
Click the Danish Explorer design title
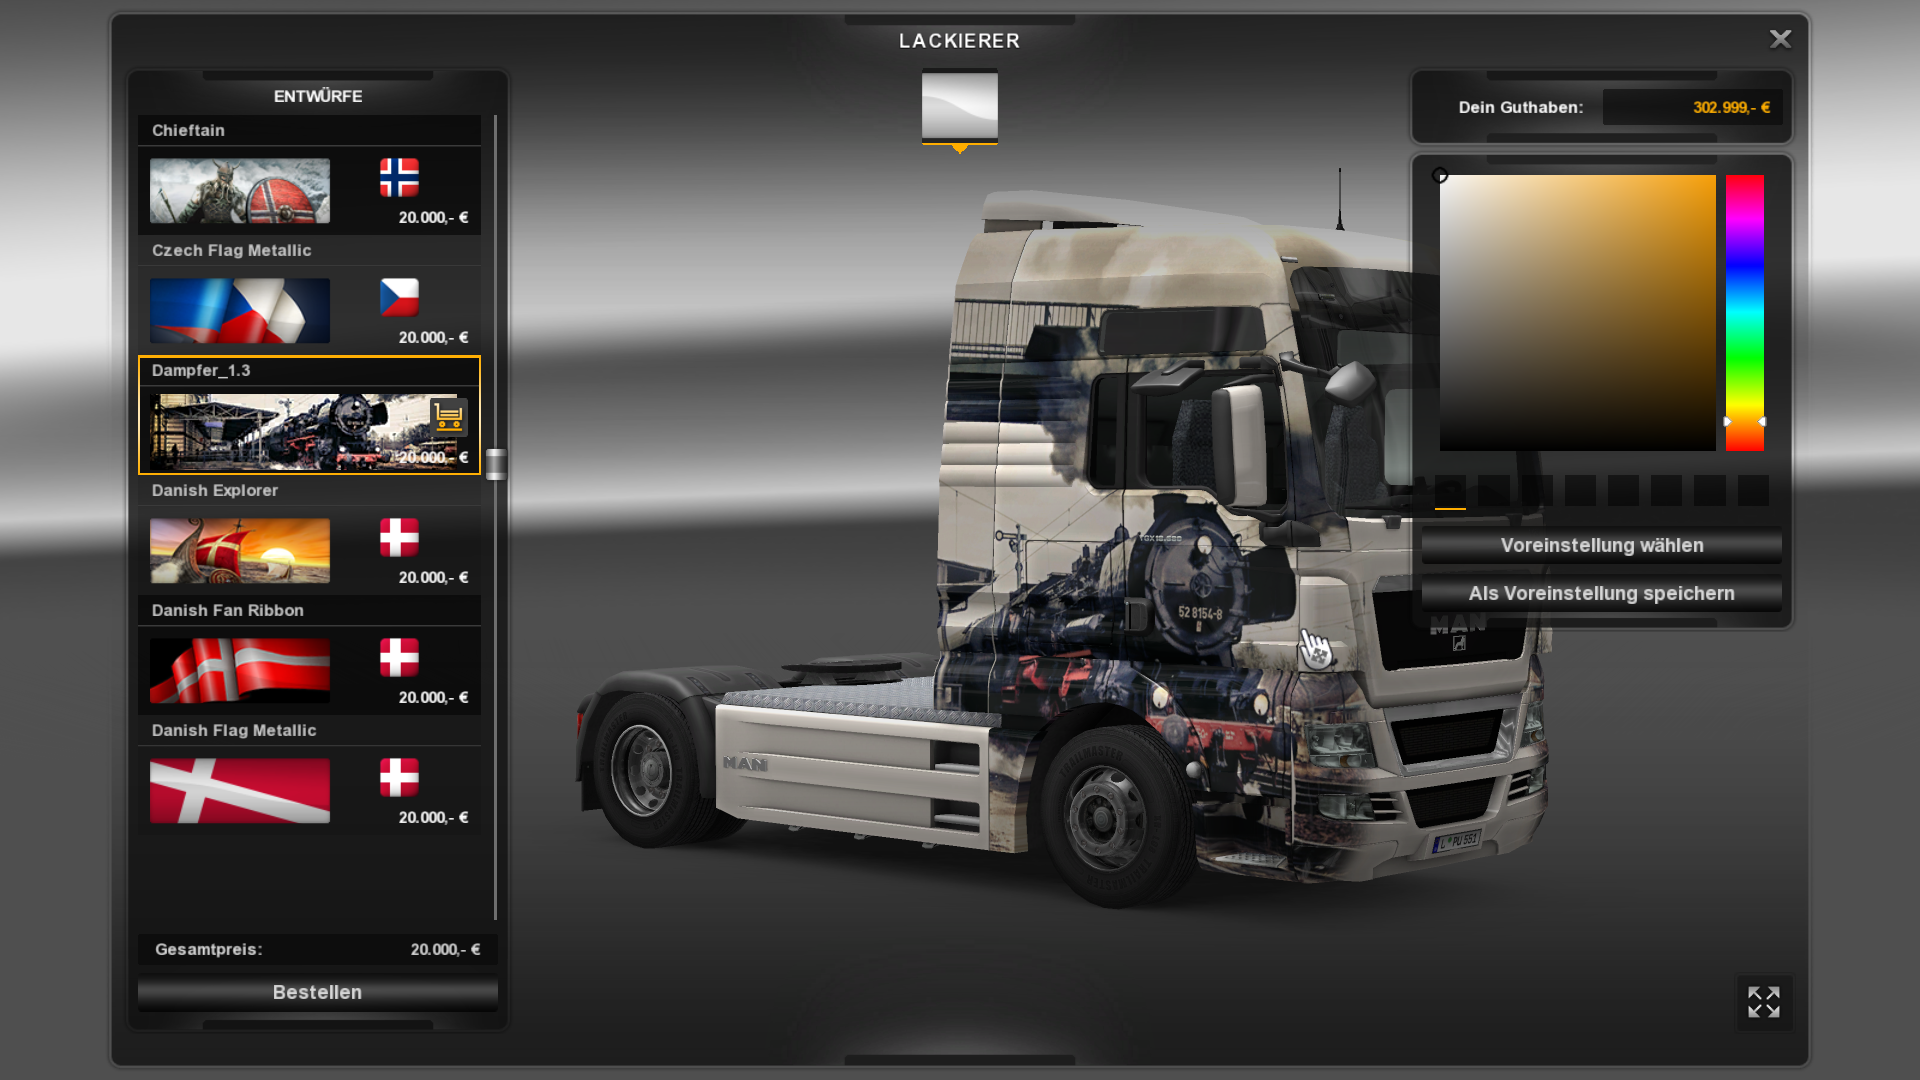(215, 491)
